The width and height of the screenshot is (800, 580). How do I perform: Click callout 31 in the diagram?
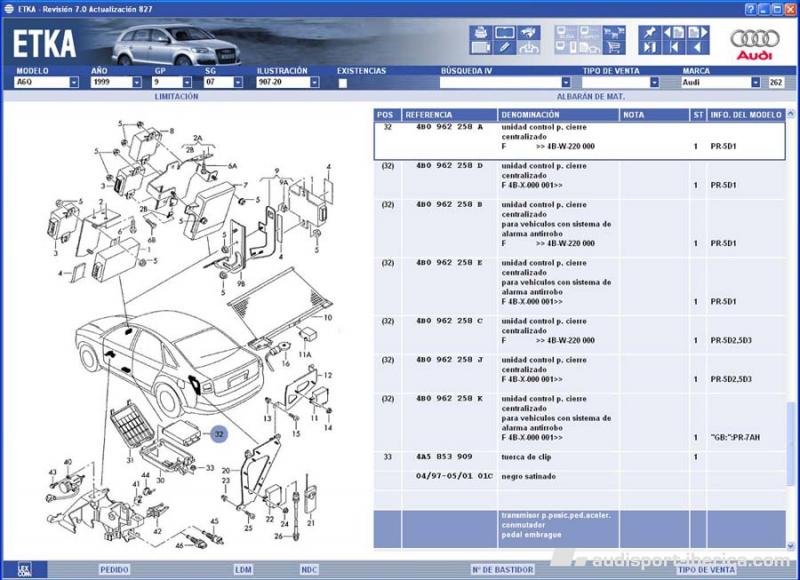coord(130,460)
